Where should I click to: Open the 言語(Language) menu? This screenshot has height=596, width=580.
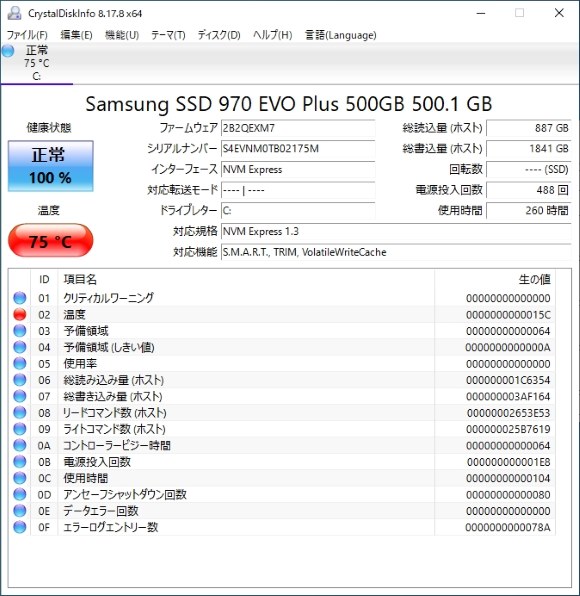pyautogui.click(x=341, y=35)
